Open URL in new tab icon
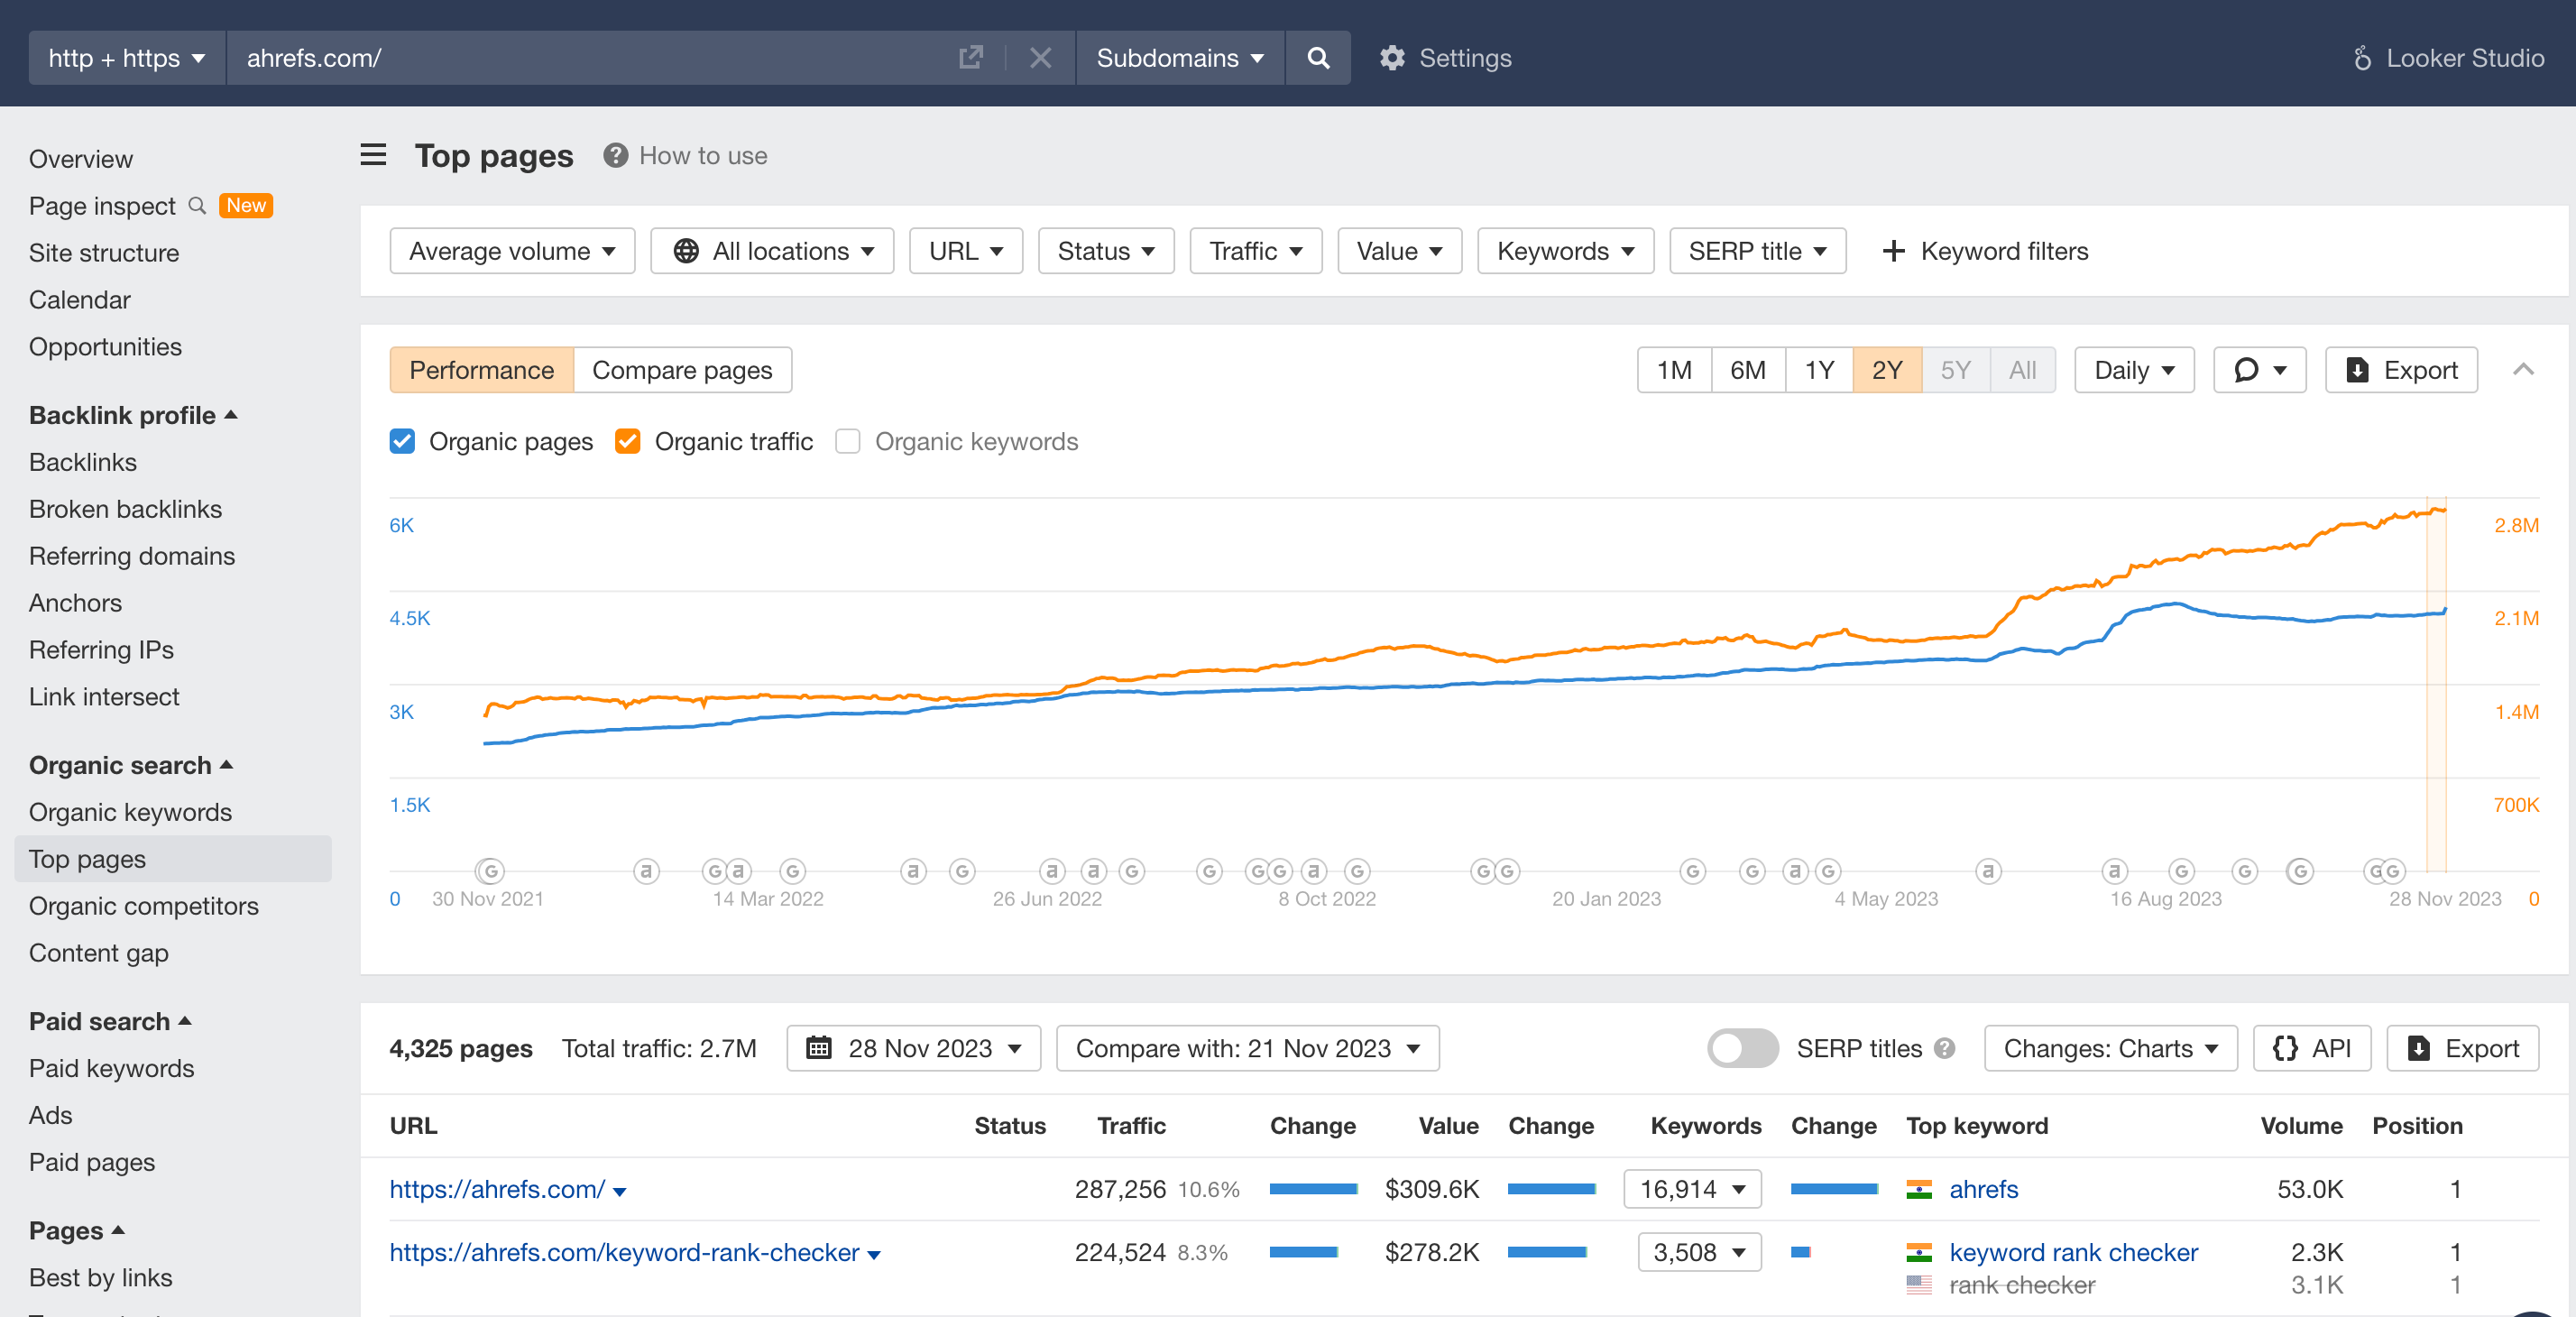This screenshot has width=2576, height=1317. pyautogui.click(x=970, y=58)
